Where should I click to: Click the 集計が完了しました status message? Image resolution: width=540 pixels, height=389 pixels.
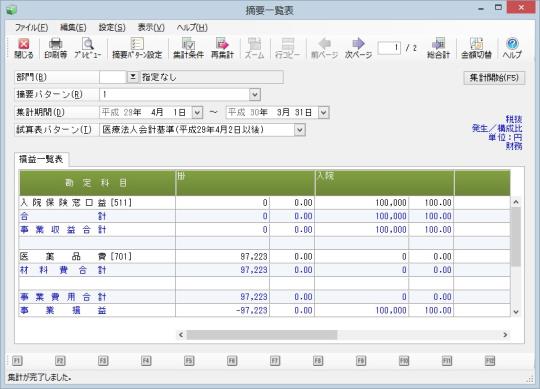(39, 377)
